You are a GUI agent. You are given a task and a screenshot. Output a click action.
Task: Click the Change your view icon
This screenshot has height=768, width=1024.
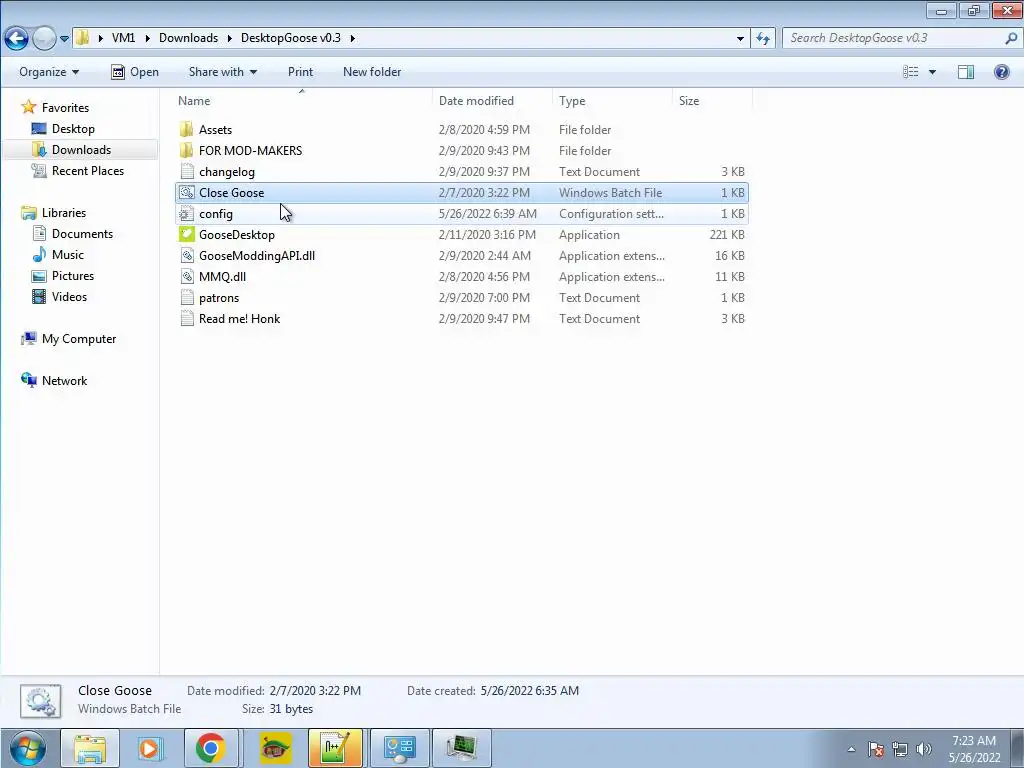911,72
